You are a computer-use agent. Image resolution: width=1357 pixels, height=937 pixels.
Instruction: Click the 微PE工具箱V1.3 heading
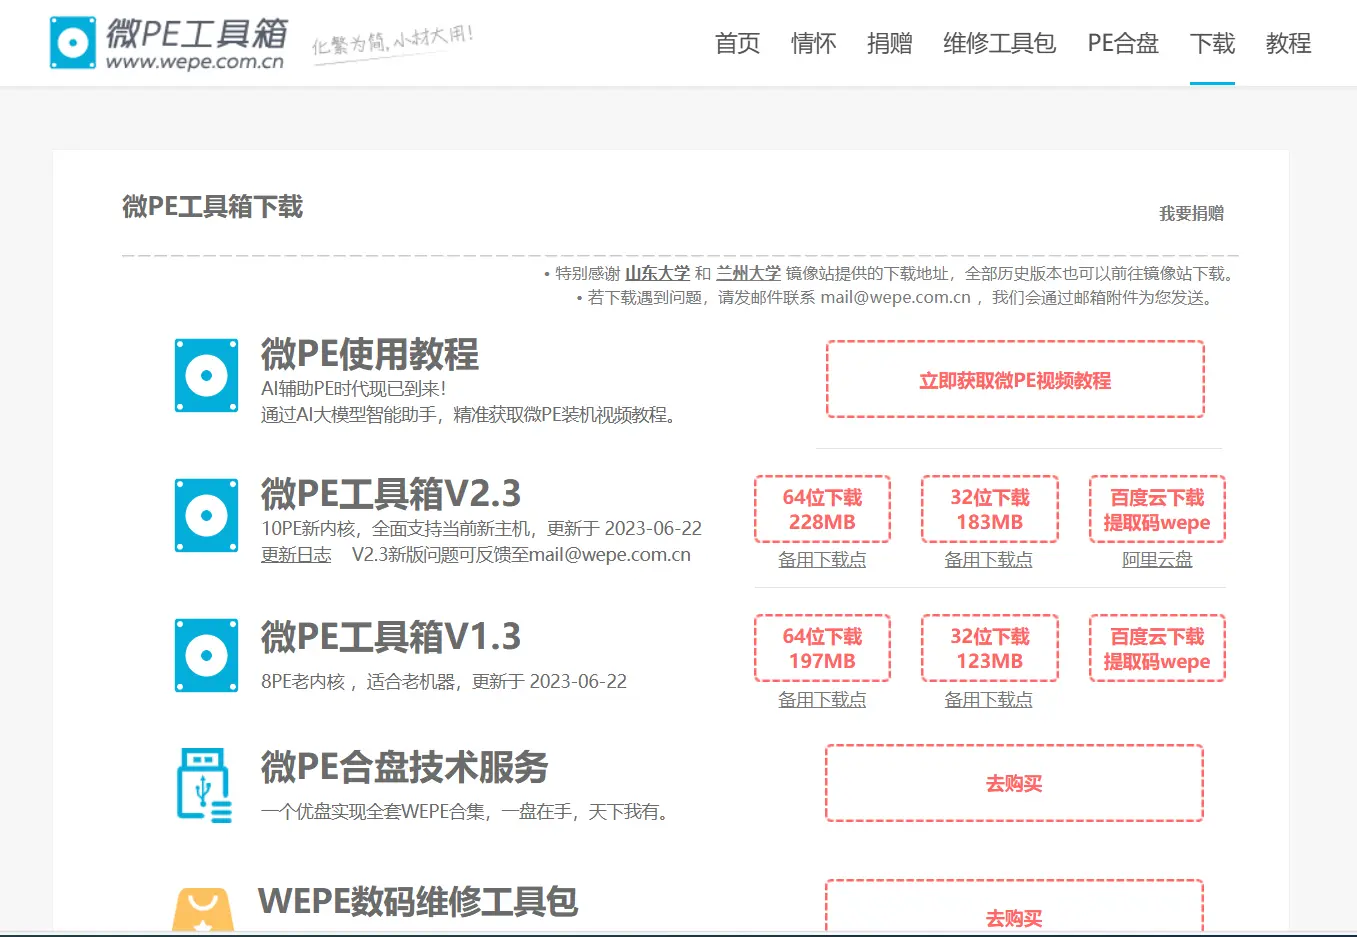(x=391, y=637)
